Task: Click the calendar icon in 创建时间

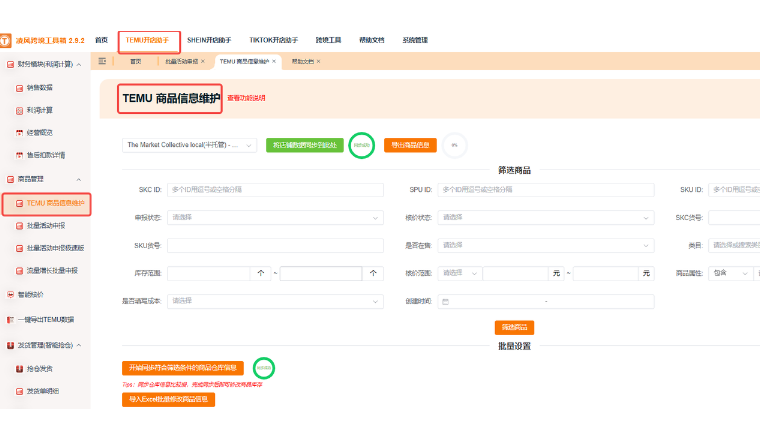Action: tap(445, 301)
